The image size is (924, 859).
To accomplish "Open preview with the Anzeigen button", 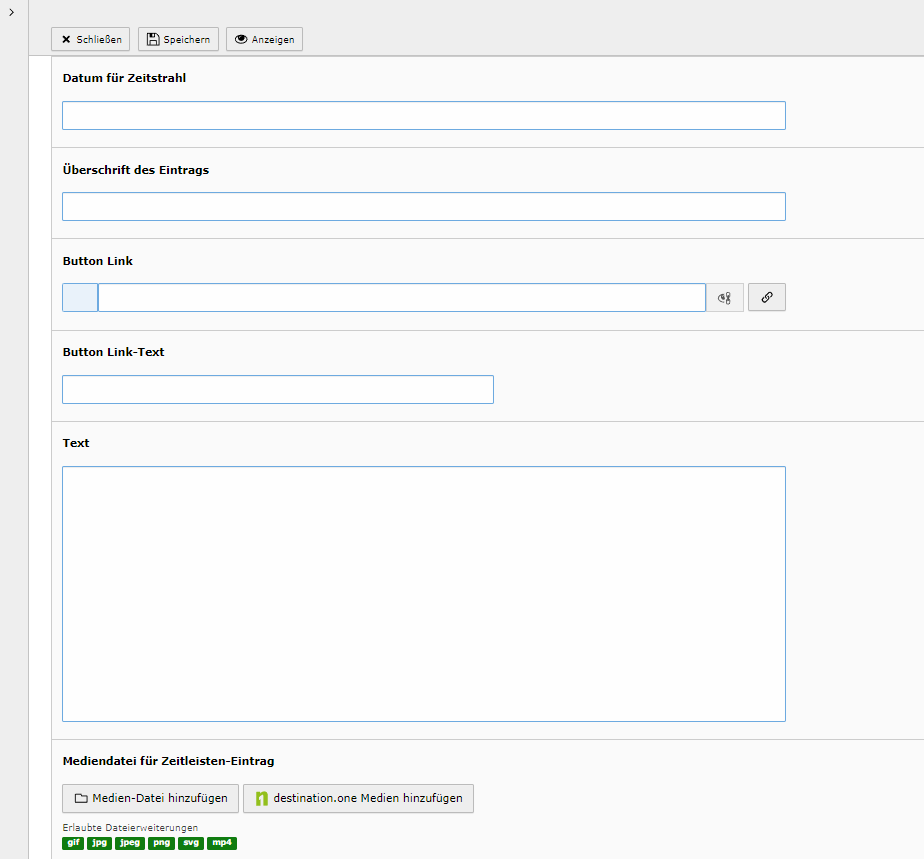I will tap(265, 39).
